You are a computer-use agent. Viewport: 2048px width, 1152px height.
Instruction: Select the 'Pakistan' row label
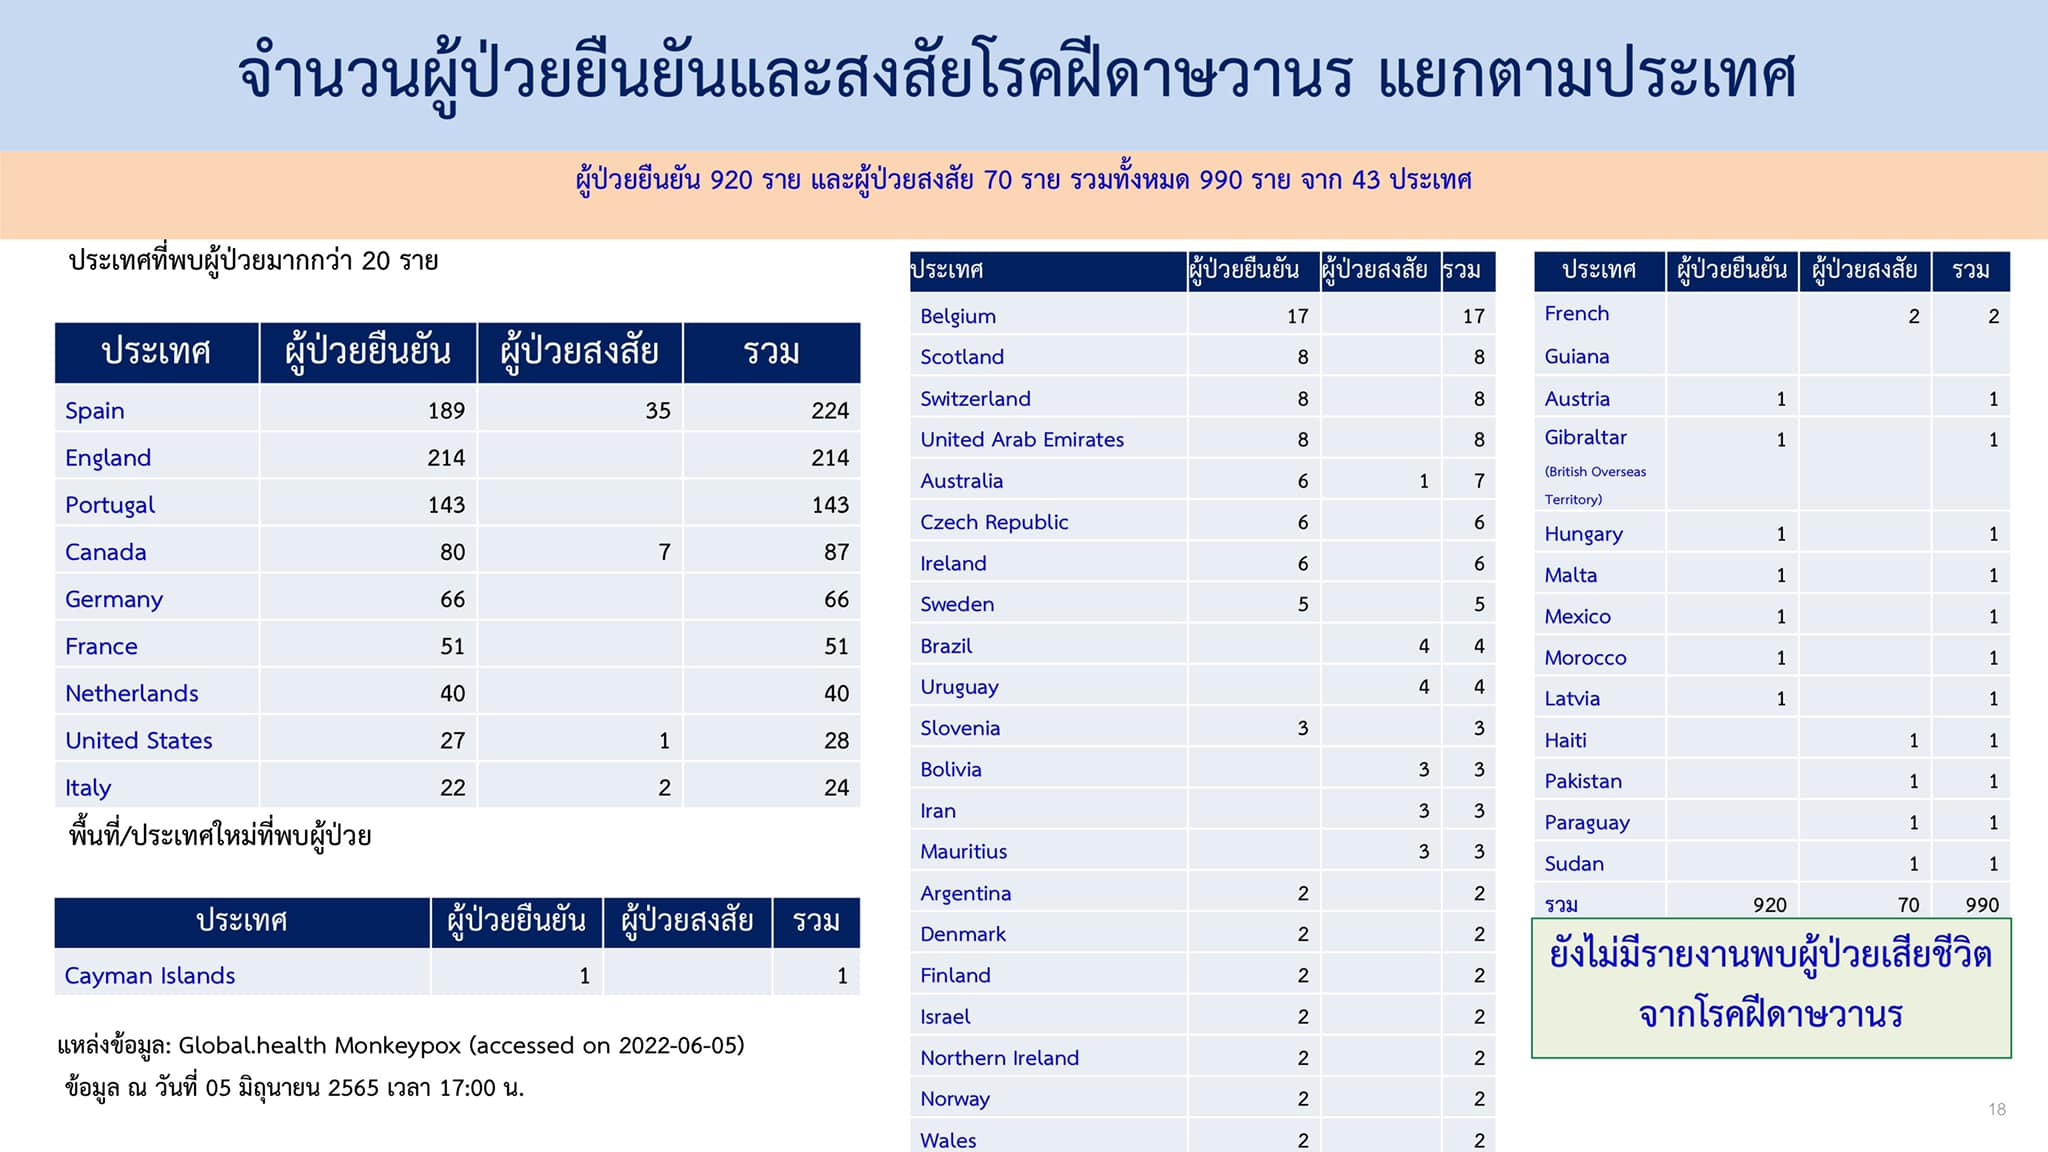click(1583, 782)
